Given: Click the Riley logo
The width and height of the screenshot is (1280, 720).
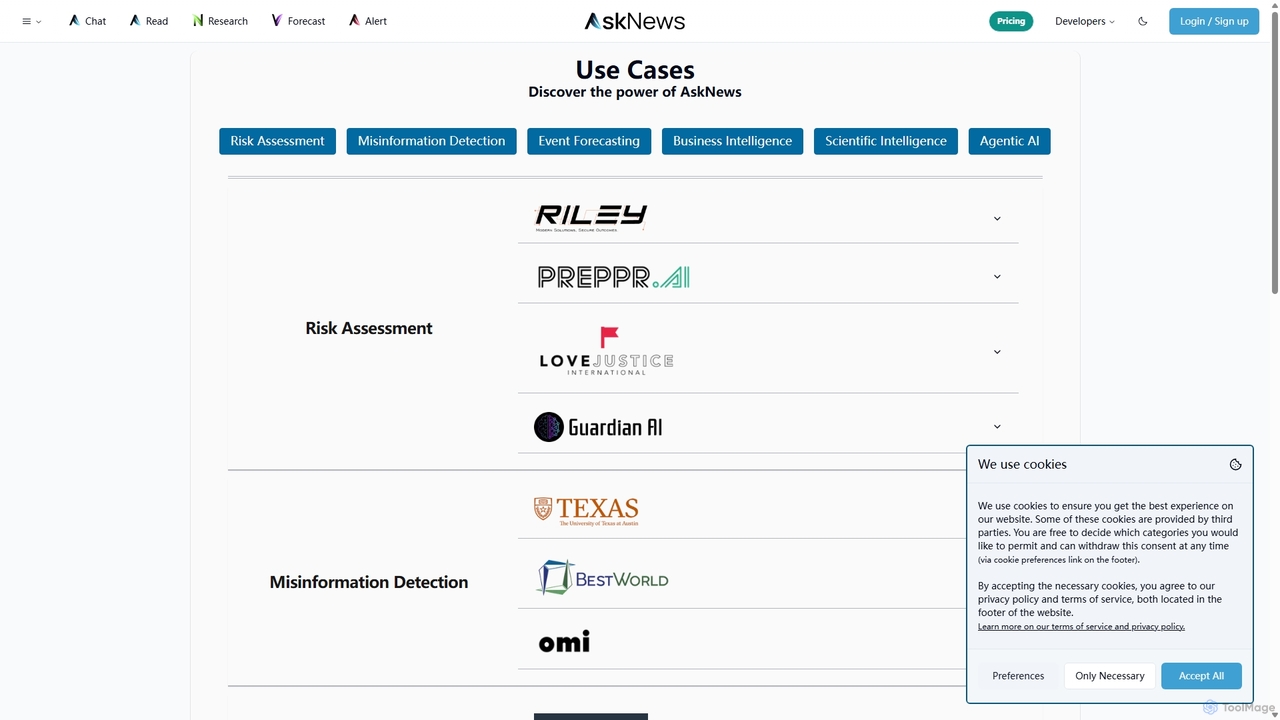Looking at the screenshot, I should click(x=591, y=217).
